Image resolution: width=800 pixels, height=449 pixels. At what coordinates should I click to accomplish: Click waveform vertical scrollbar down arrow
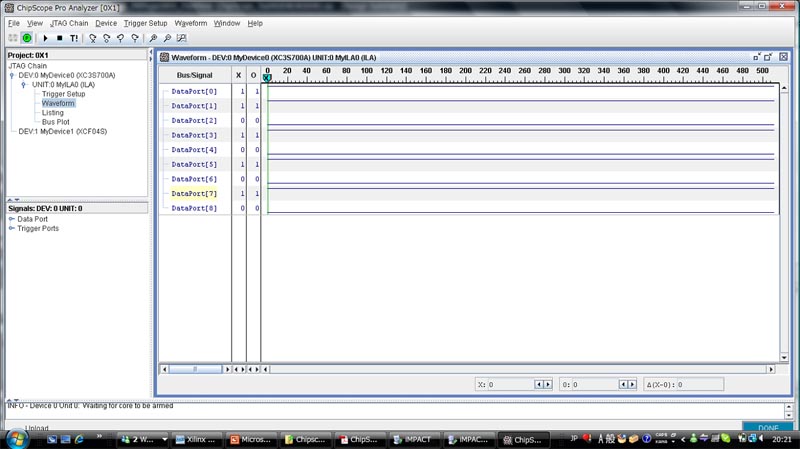pos(784,358)
